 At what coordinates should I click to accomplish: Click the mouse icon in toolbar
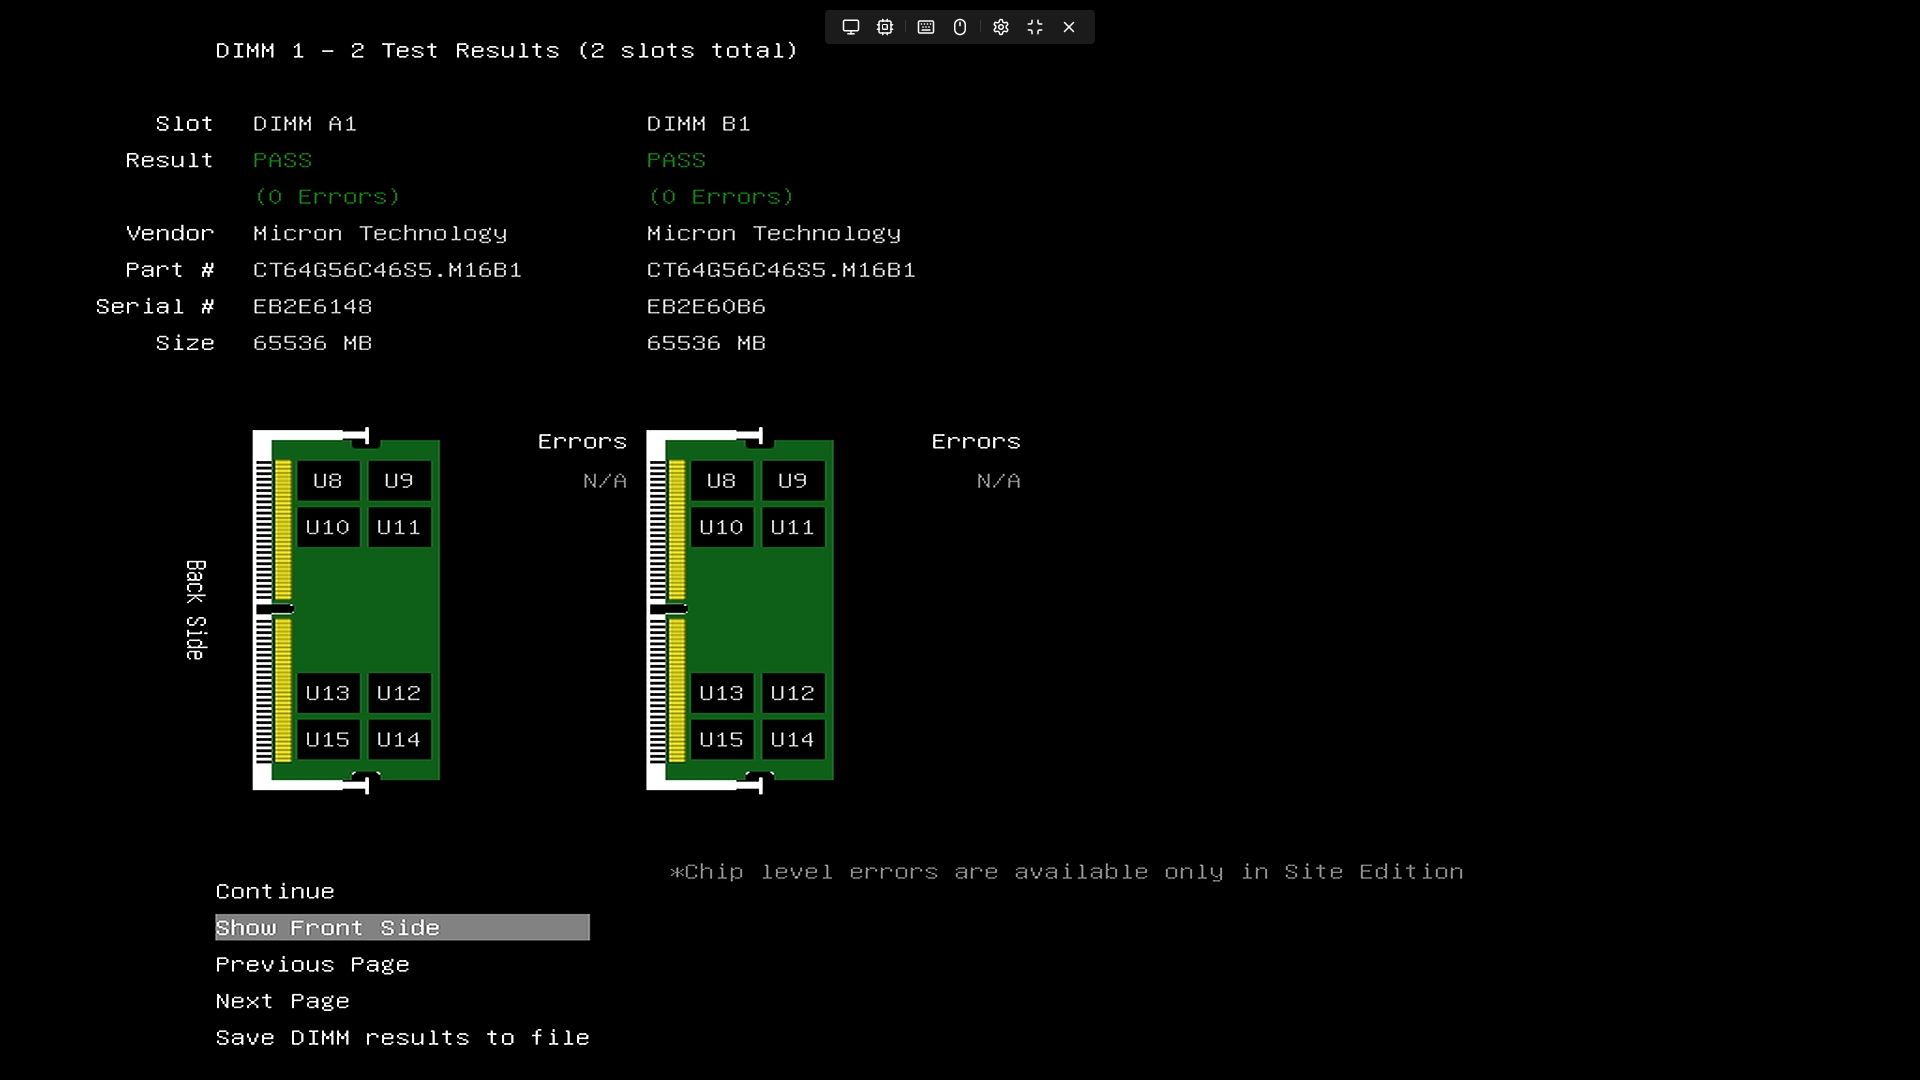960,27
